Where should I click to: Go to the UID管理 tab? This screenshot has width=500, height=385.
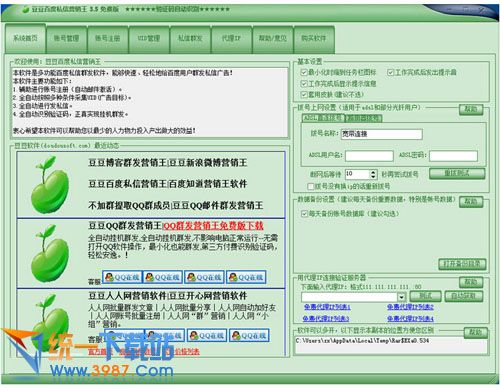tap(149, 39)
